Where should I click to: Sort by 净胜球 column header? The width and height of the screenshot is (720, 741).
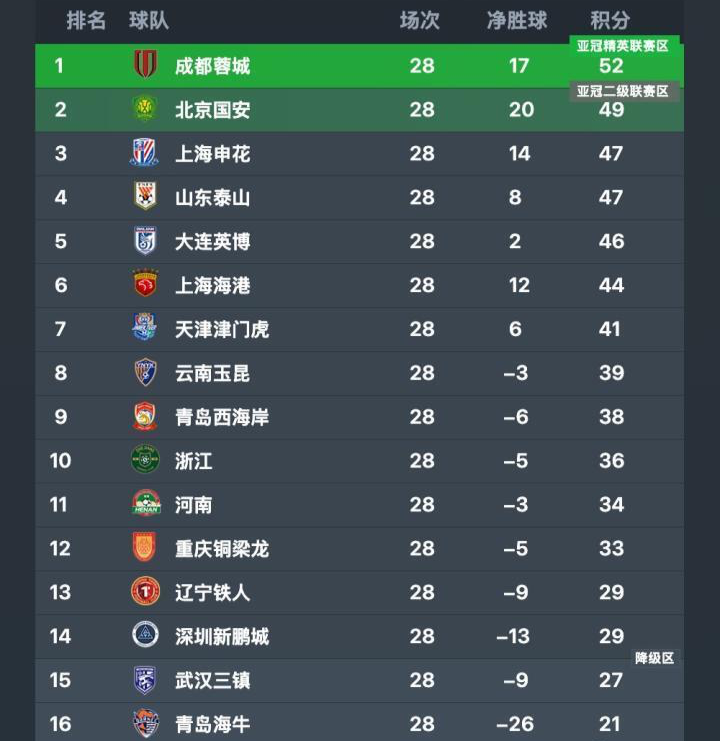click(x=517, y=20)
